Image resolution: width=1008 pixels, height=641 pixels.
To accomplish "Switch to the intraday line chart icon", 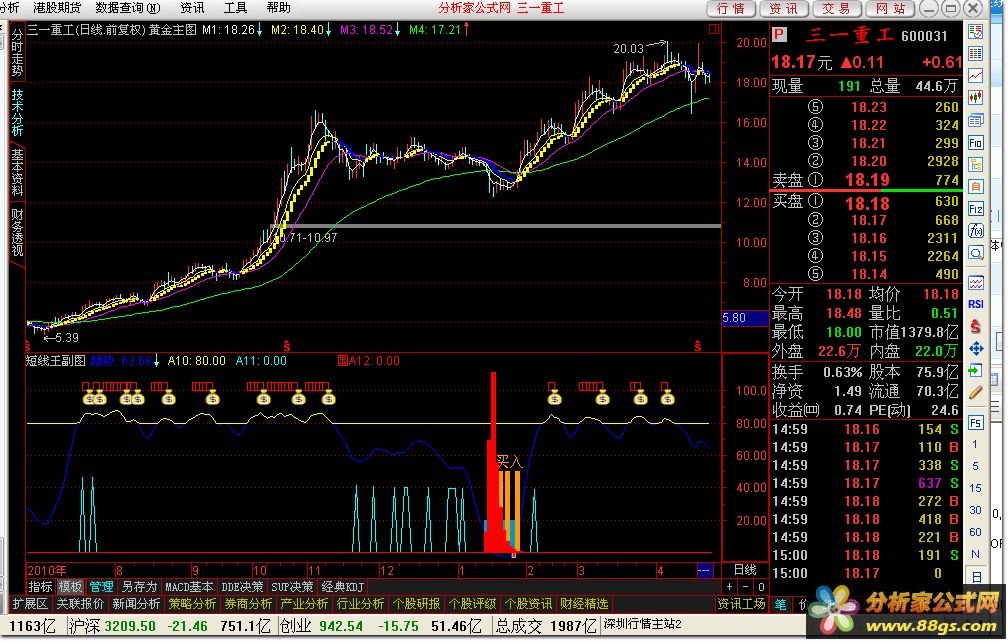I will click(x=976, y=76).
